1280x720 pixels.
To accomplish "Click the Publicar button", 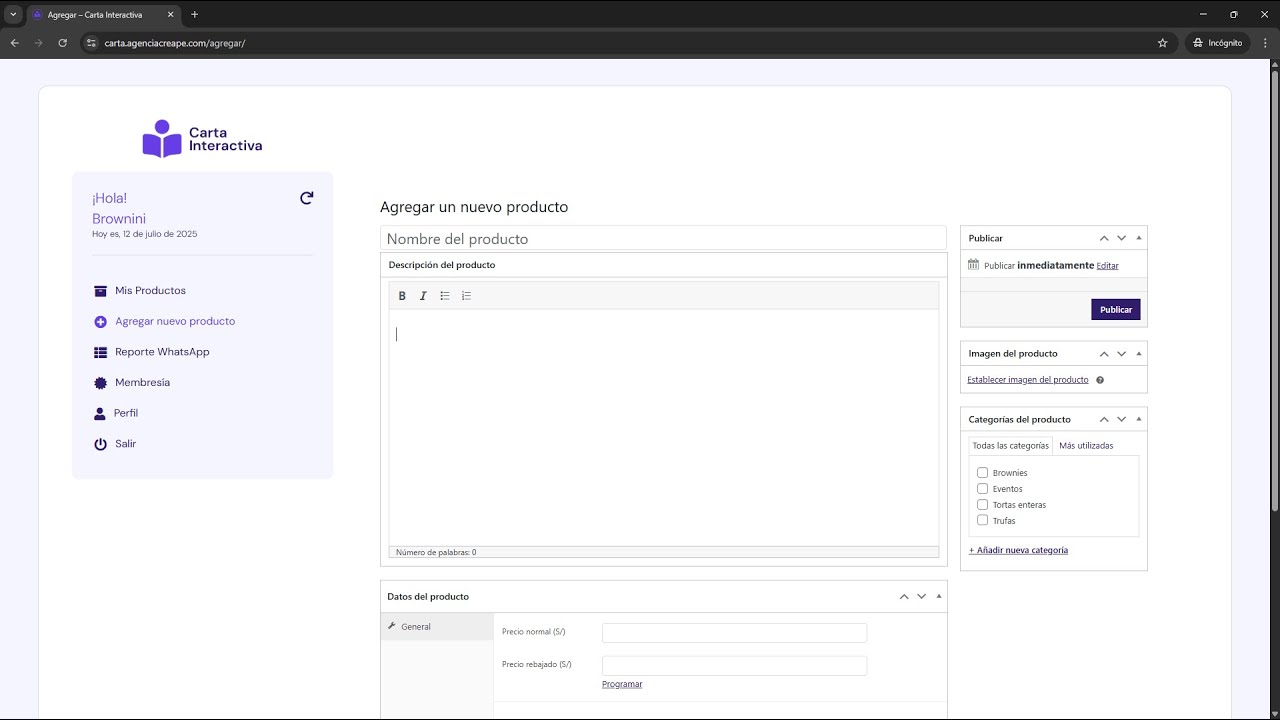I will click(1116, 310).
